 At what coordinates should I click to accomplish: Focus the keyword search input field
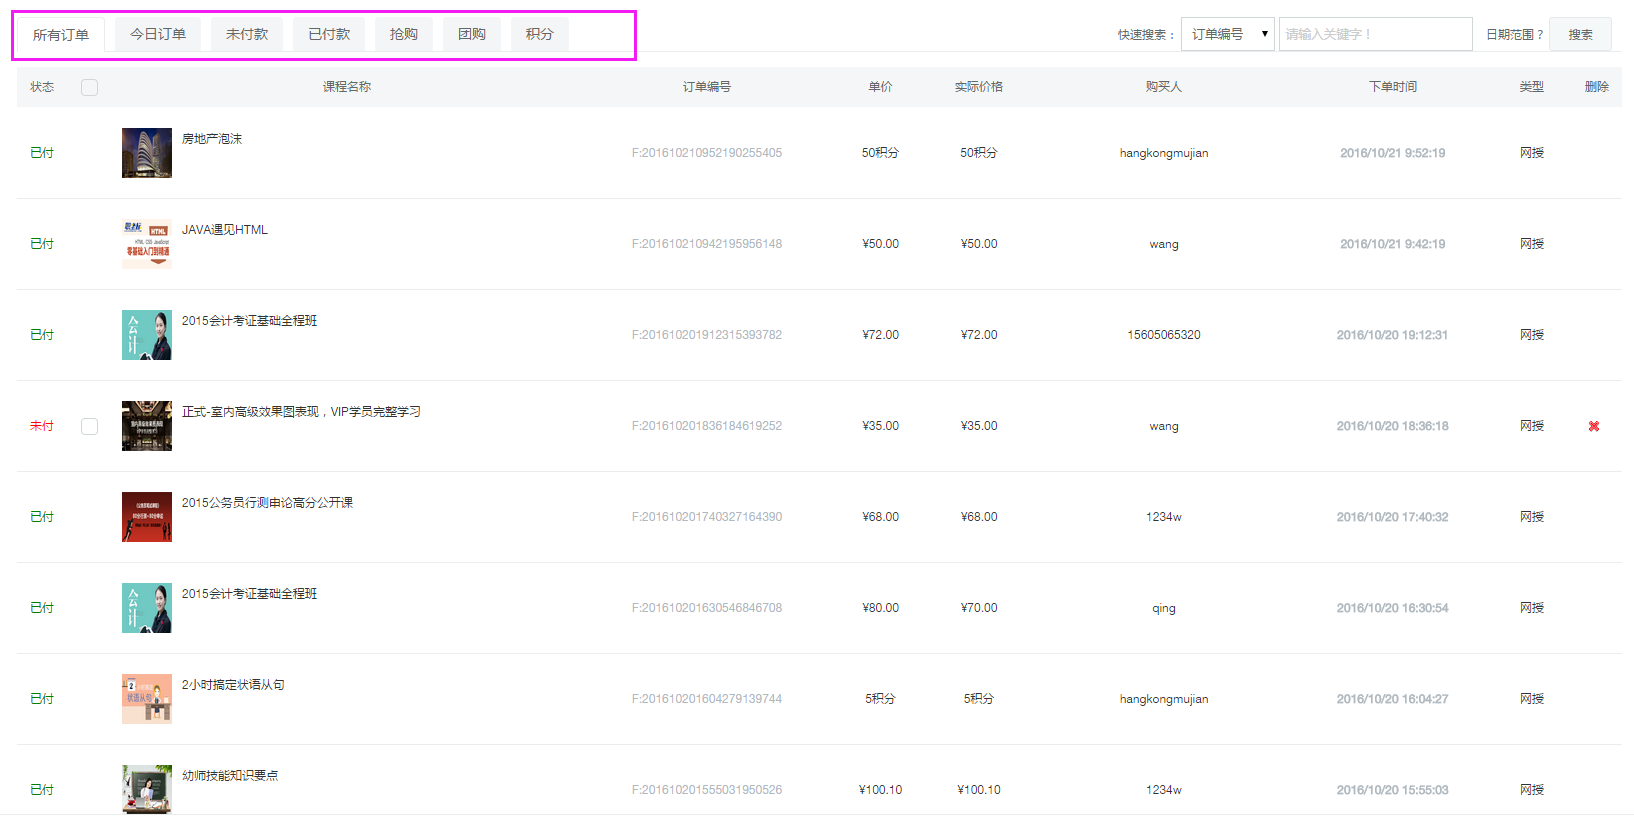[1375, 34]
